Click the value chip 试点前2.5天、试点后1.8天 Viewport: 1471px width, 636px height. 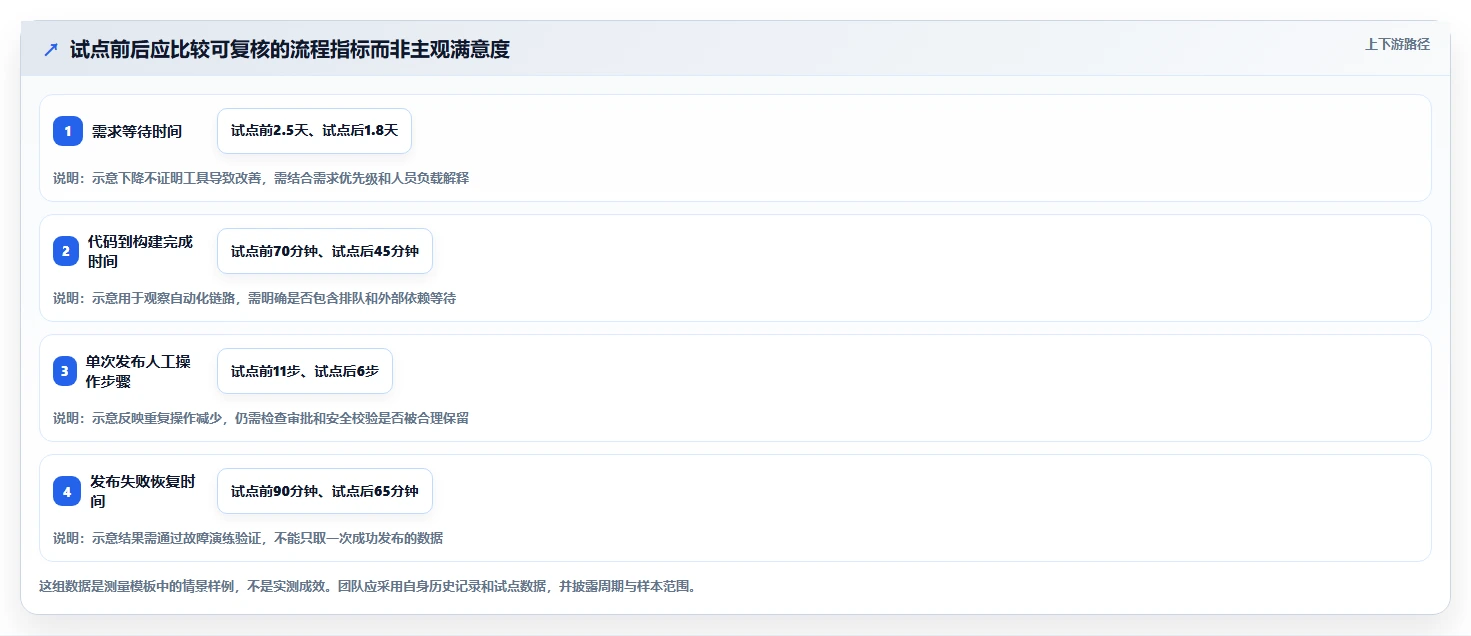tap(314, 131)
